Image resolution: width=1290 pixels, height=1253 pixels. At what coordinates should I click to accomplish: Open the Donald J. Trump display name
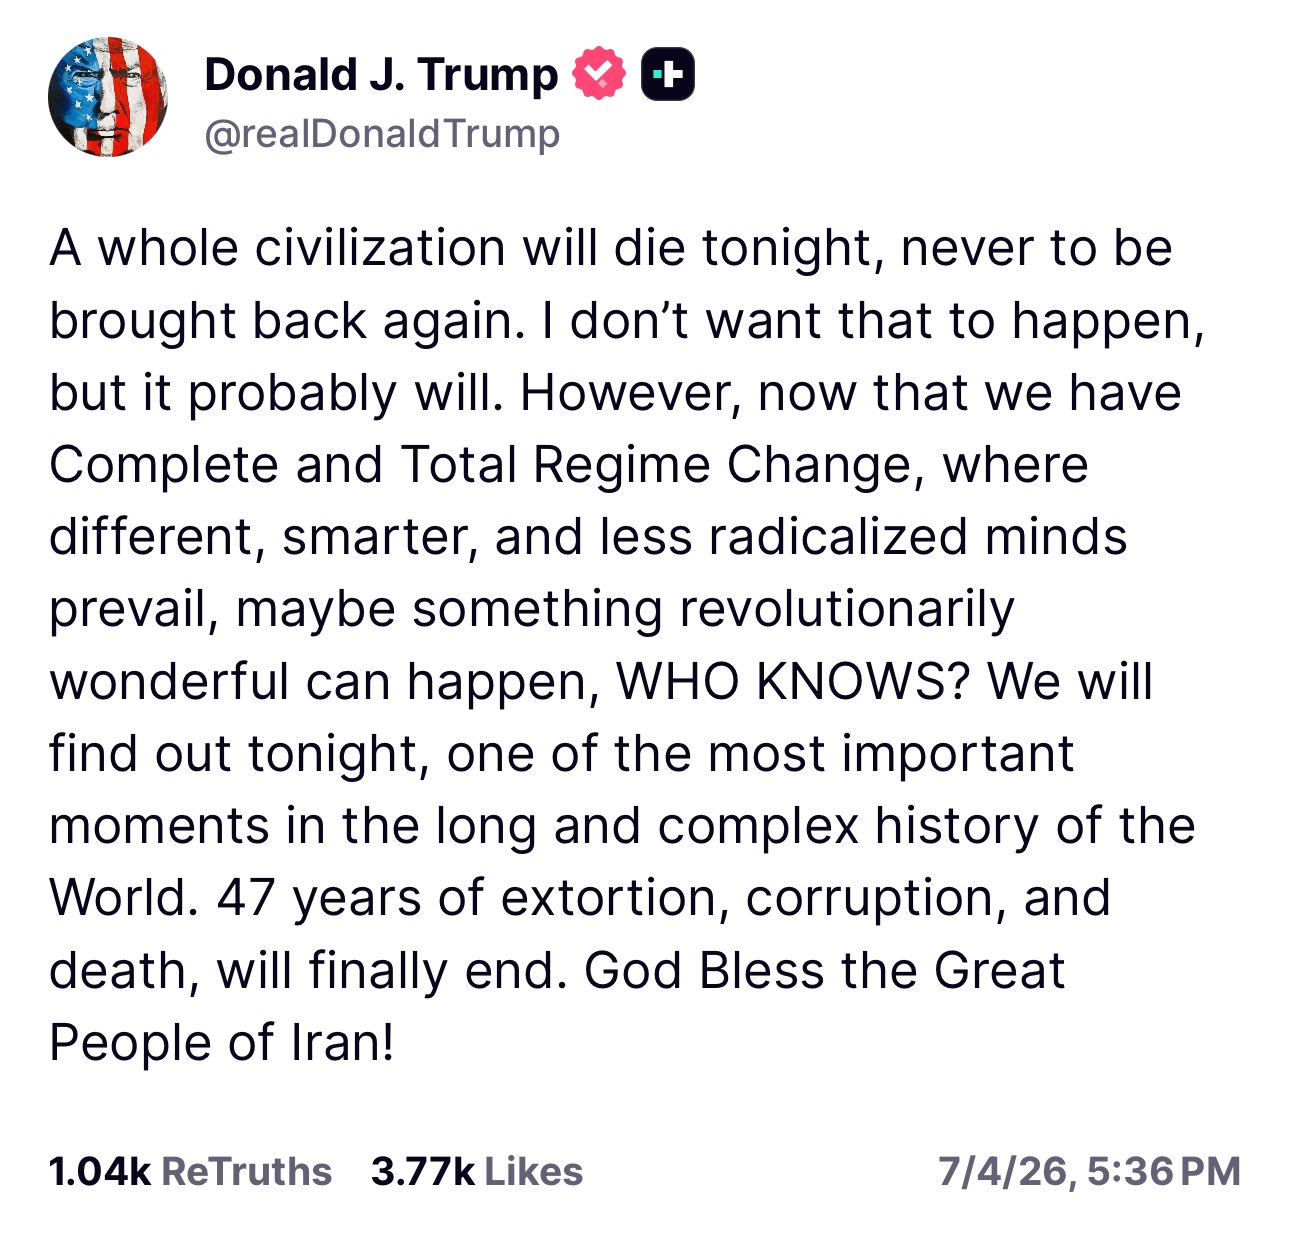pos(381,75)
